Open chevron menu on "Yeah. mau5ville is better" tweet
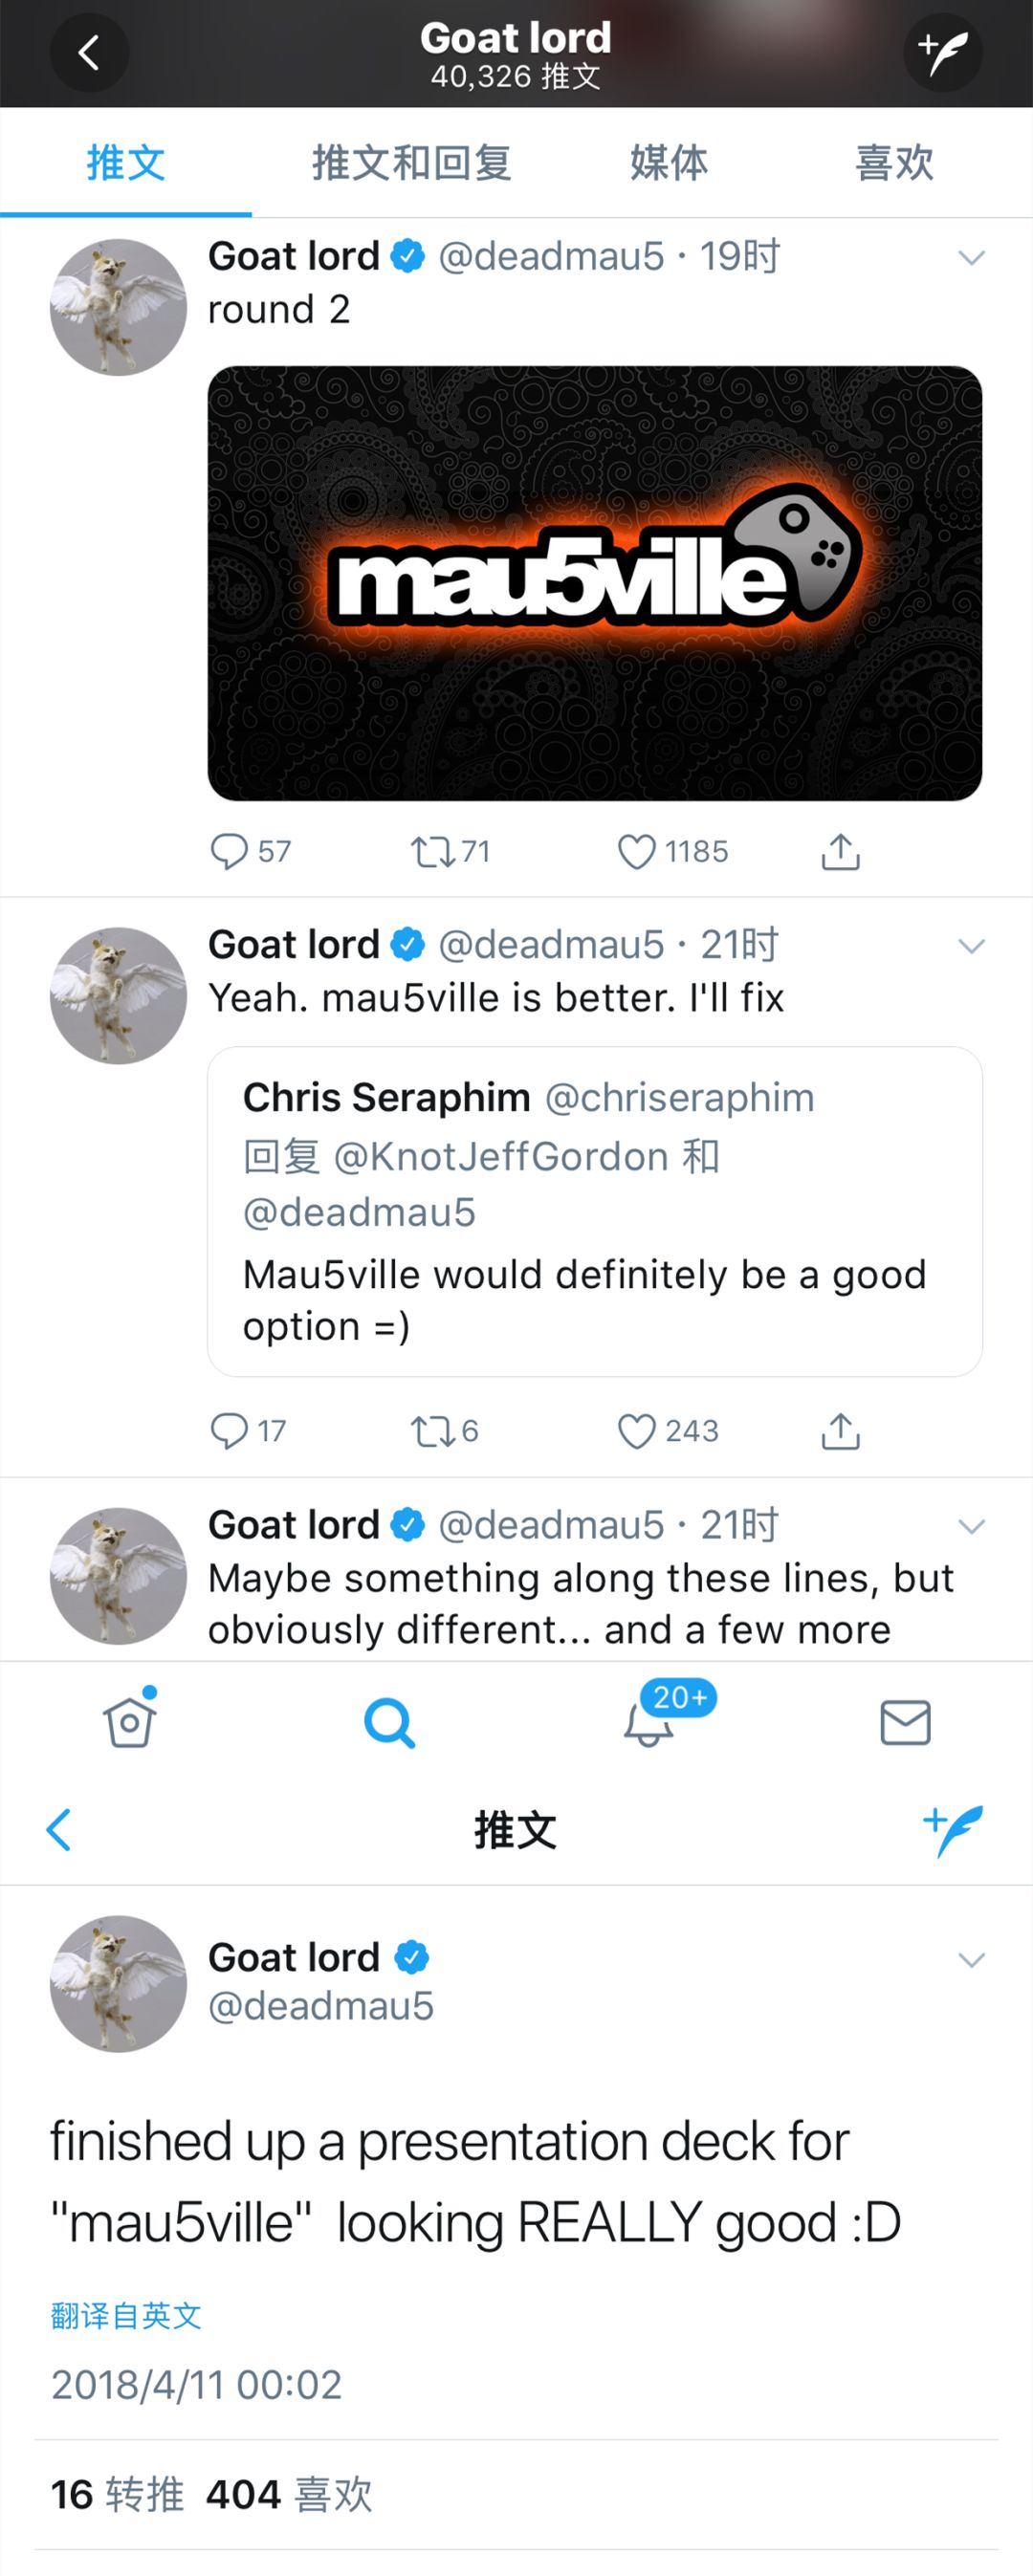 971,946
